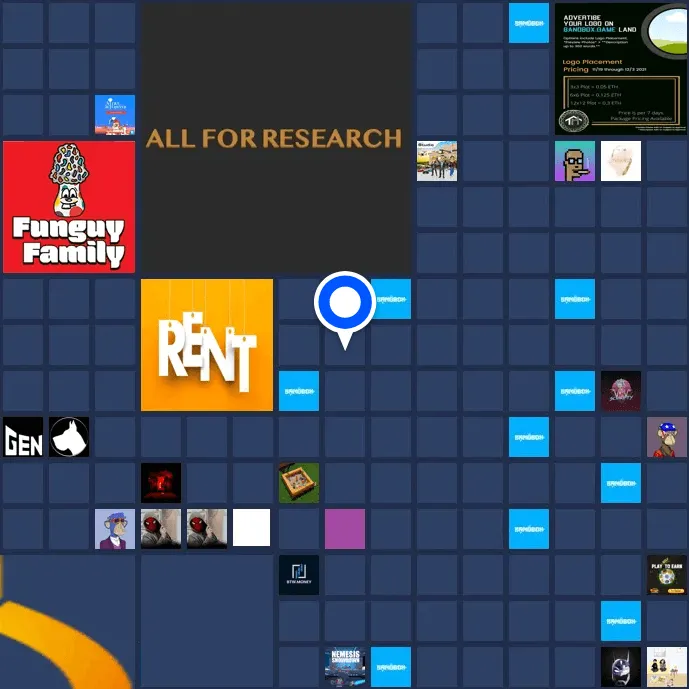Select the Play To Earn land tile
689x689 pixels.
(667, 575)
